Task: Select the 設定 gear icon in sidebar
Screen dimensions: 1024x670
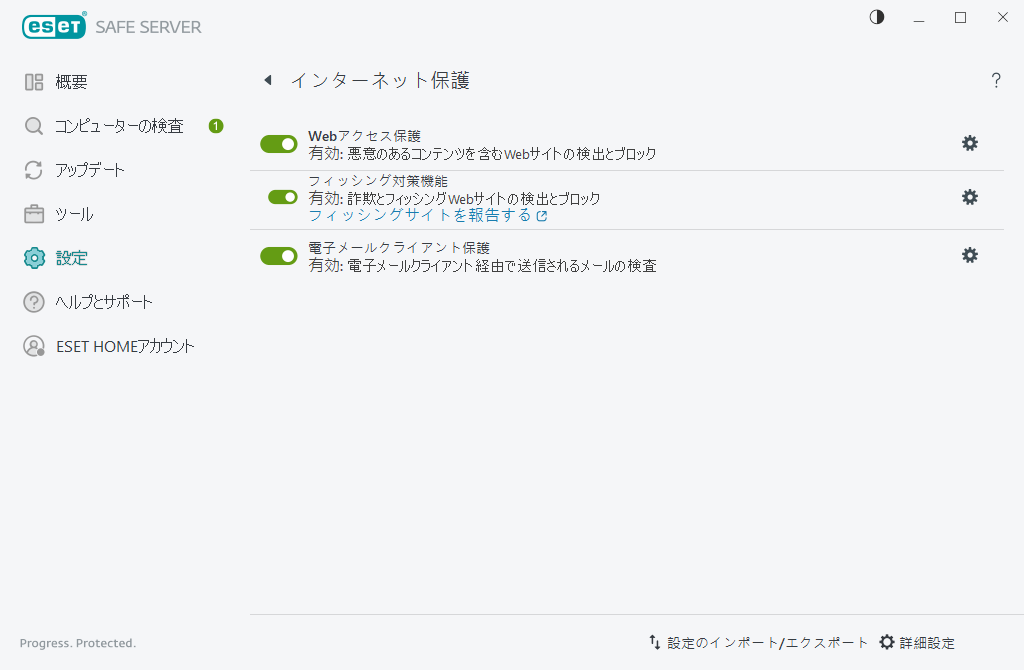Action: (x=32, y=257)
